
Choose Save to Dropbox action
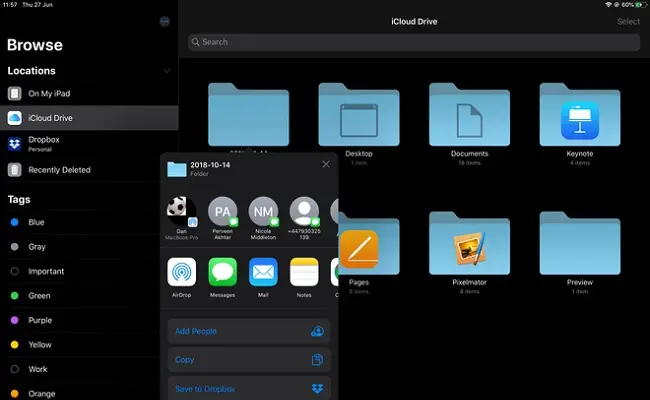click(x=249, y=388)
